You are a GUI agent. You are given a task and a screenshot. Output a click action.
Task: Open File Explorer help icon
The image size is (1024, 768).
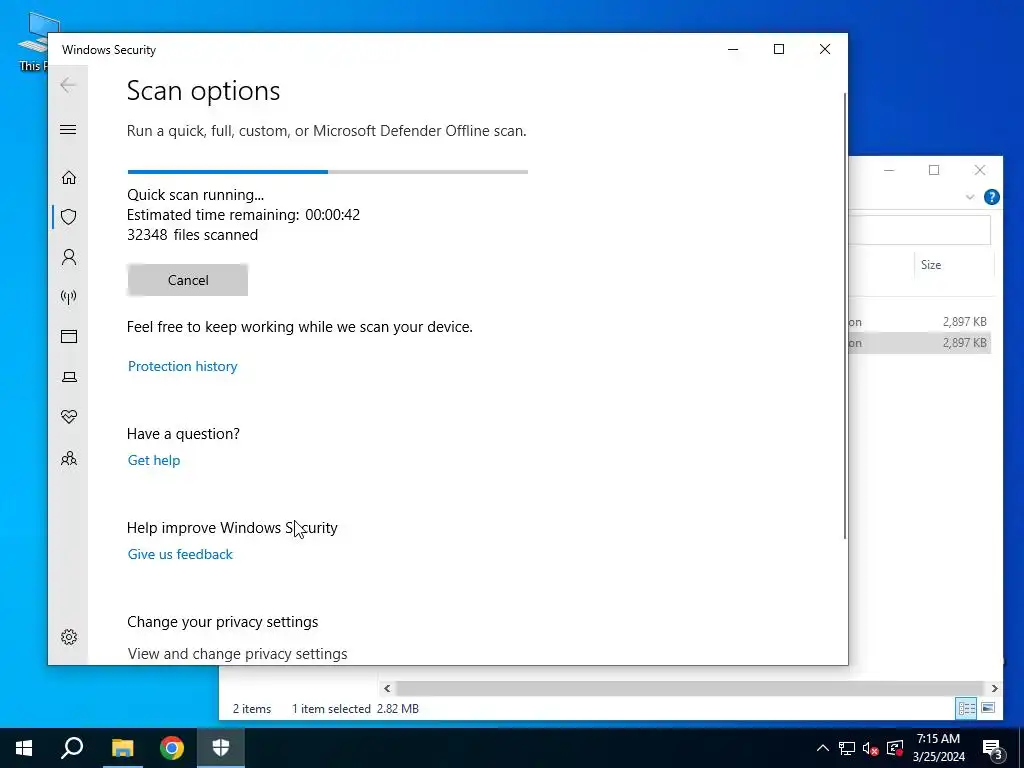click(991, 197)
